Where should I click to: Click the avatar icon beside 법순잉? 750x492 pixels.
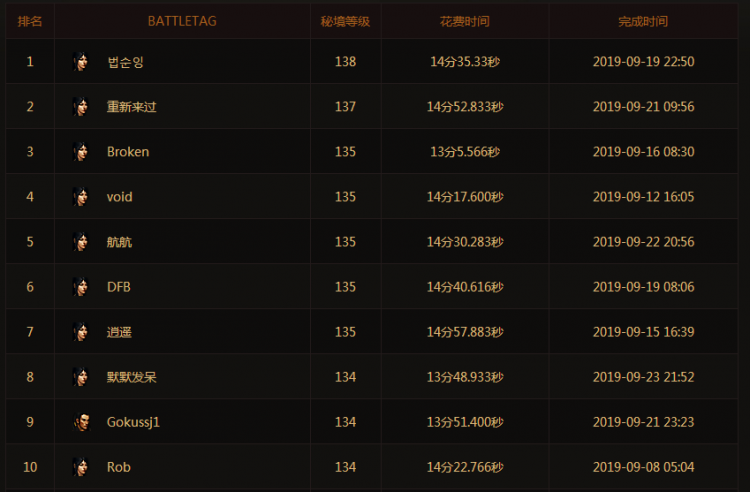[81, 62]
